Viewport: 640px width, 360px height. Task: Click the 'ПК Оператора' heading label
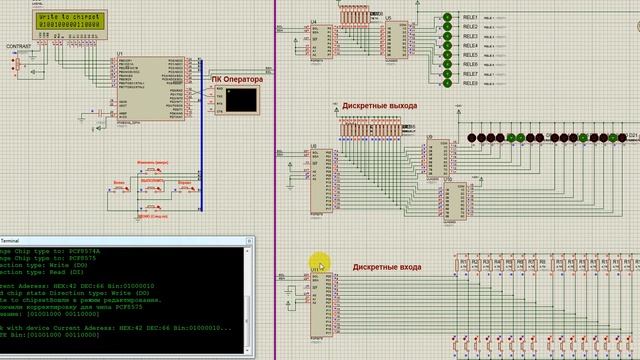tap(237, 79)
